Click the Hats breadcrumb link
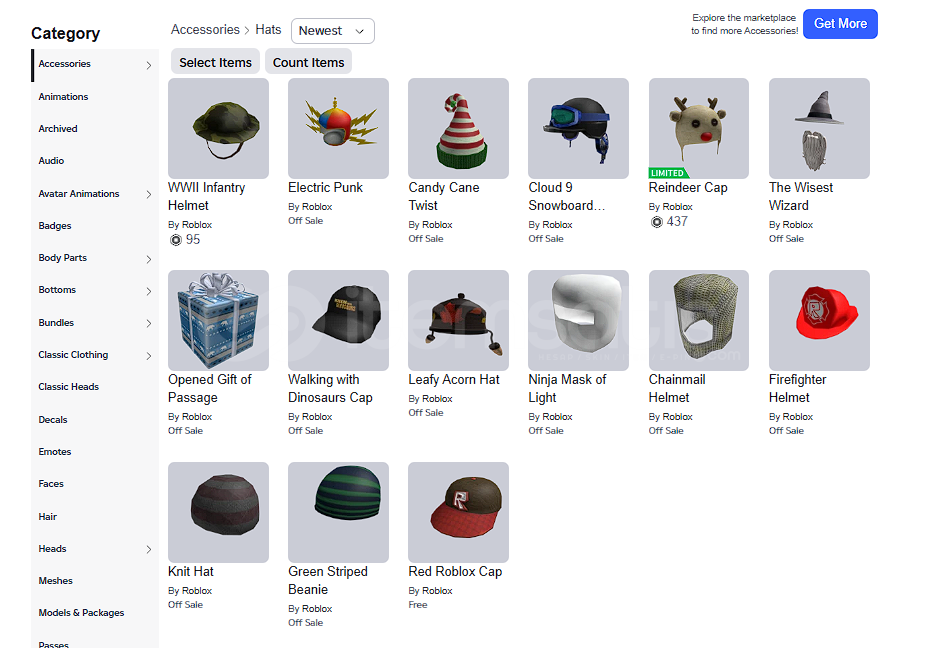The width and height of the screenshot is (937, 648). coord(268,29)
